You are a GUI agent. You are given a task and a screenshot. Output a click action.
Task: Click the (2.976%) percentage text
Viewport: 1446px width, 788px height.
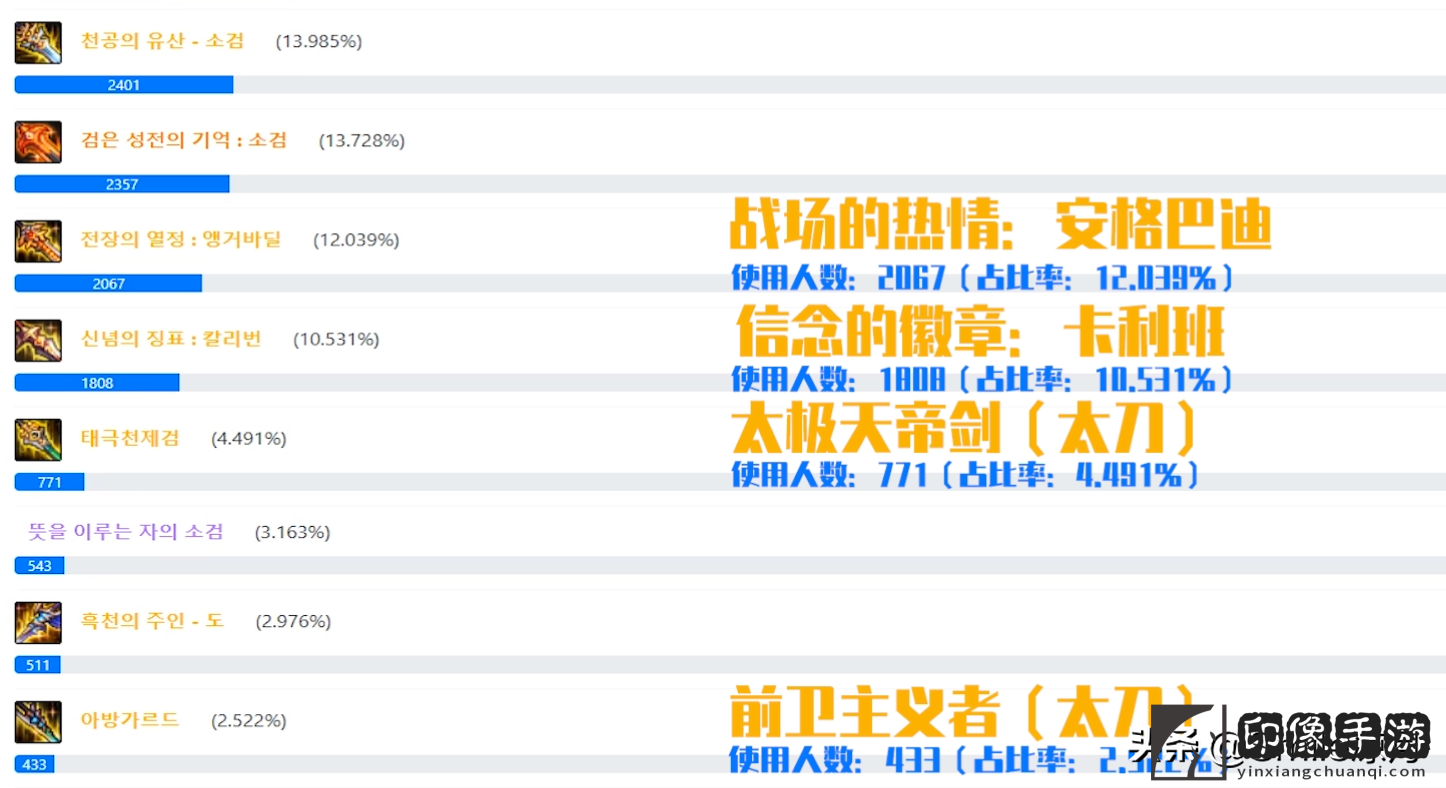(293, 621)
